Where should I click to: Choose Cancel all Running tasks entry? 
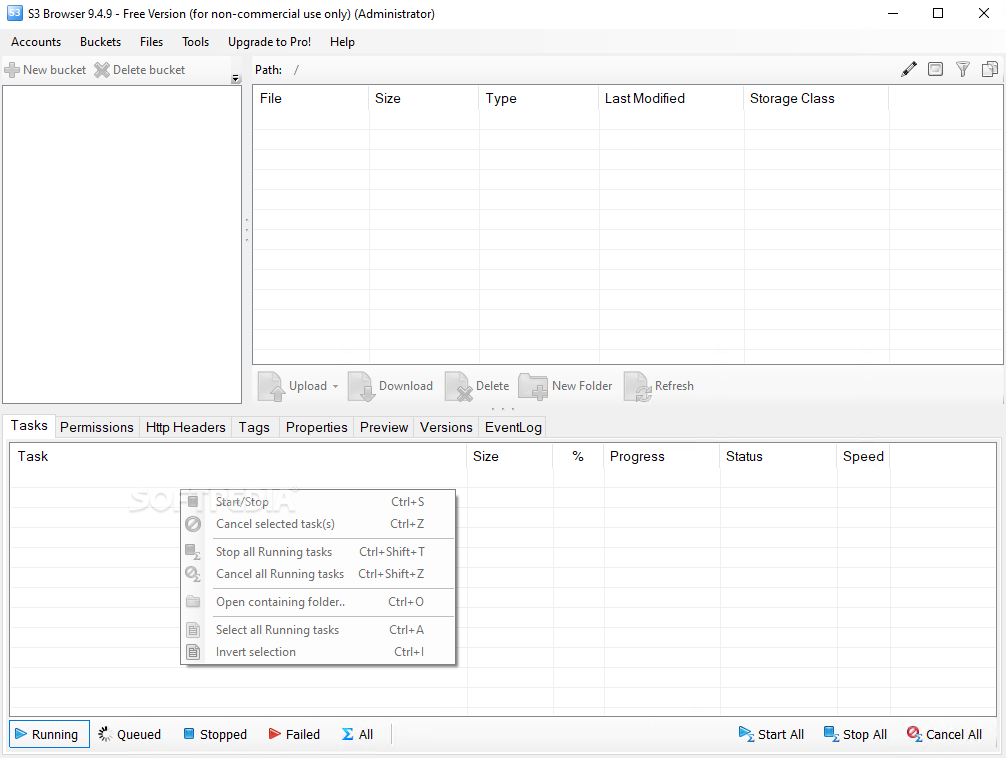coord(318,574)
